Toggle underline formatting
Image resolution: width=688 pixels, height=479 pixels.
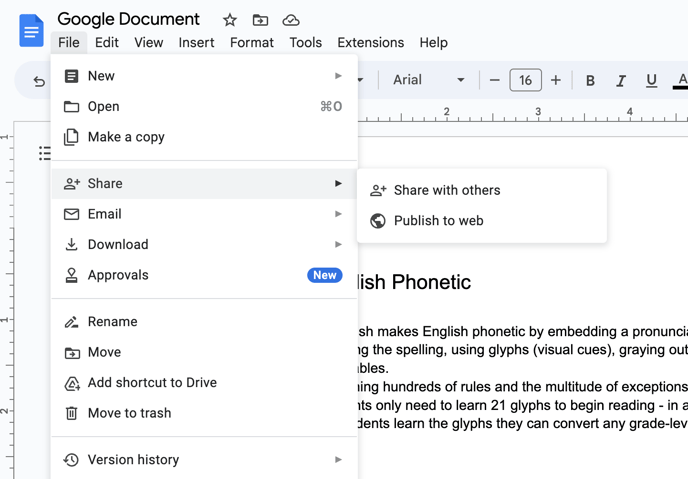652,80
